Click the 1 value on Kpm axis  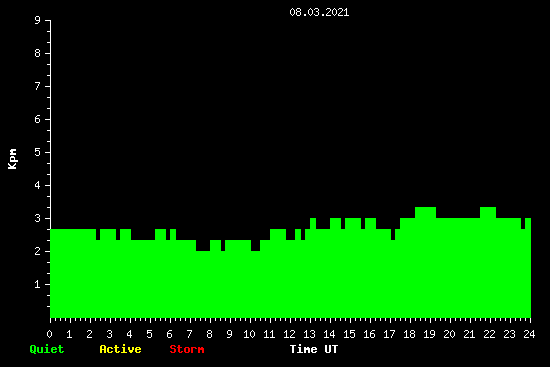pos(38,284)
